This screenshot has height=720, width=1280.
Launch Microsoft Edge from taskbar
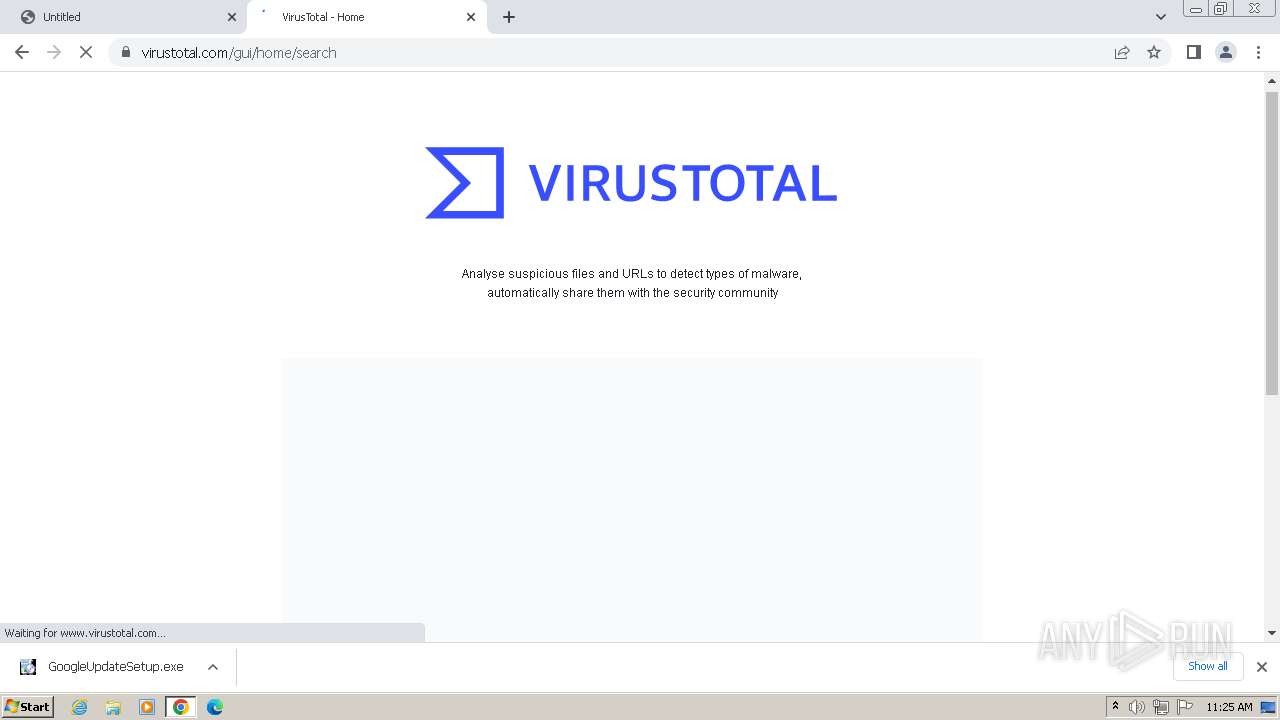point(215,707)
